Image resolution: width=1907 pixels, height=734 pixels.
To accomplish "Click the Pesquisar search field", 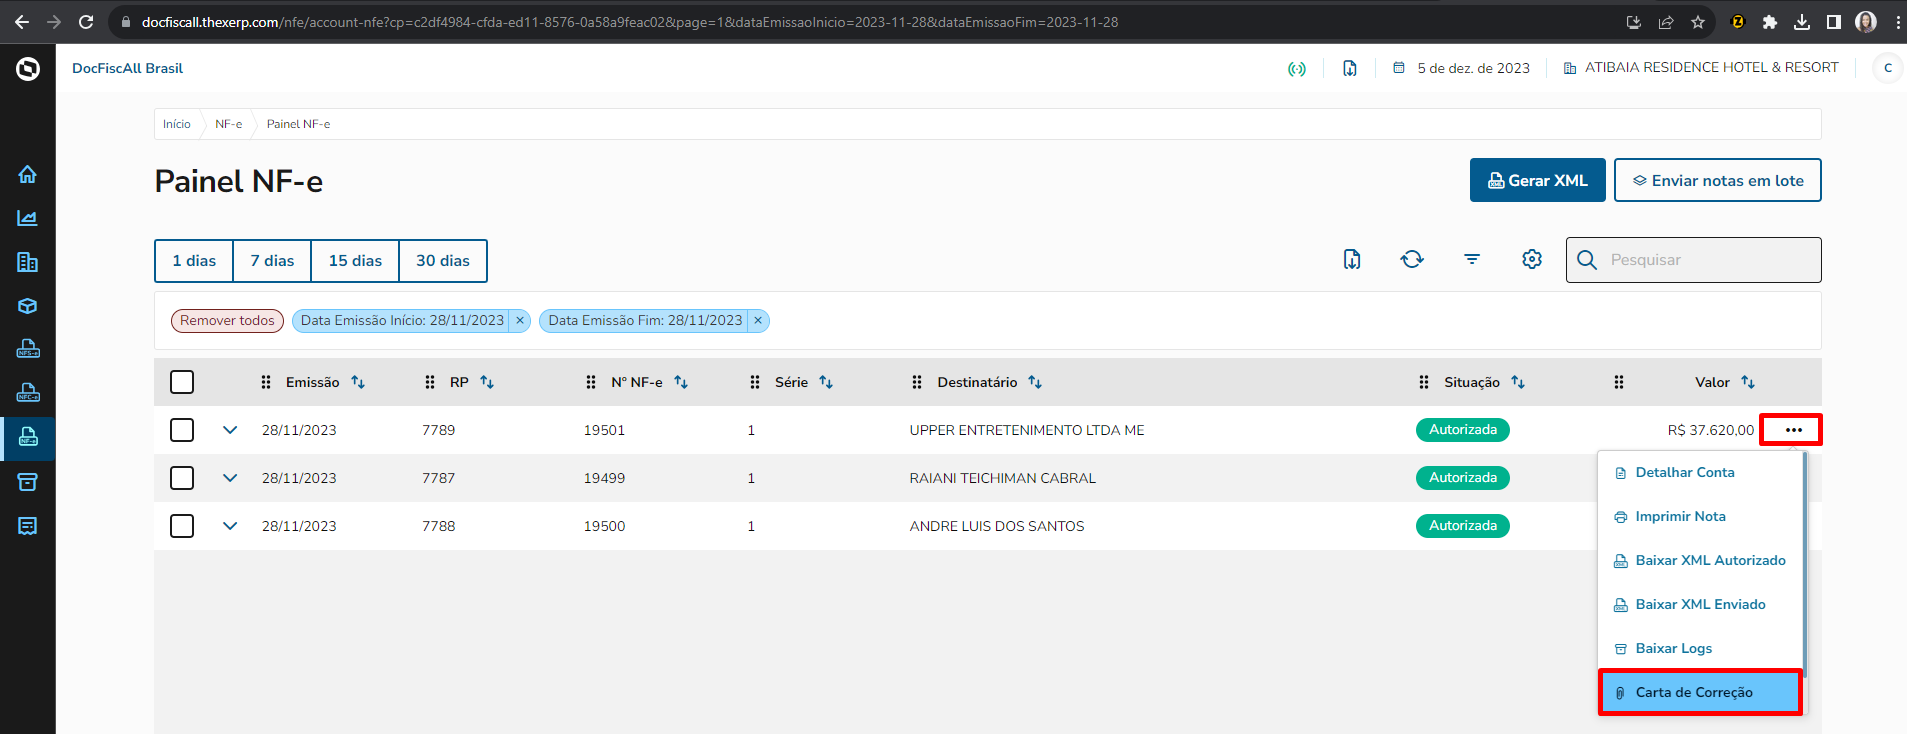I will click(x=1693, y=260).
